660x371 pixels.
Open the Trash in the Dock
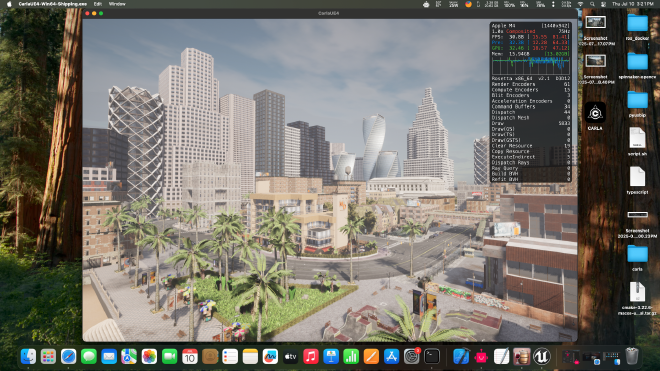(632, 356)
